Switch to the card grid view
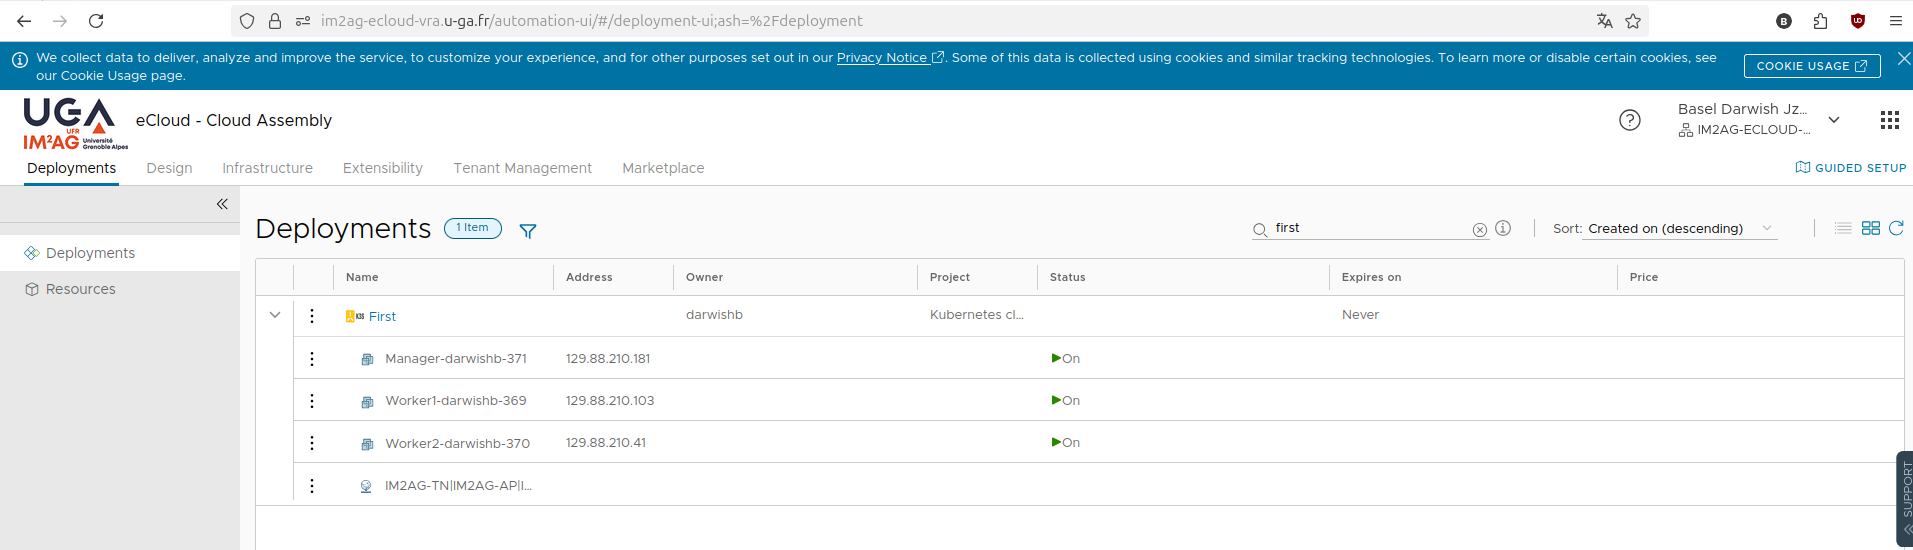This screenshot has height=550, width=1913. click(1870, 228)
